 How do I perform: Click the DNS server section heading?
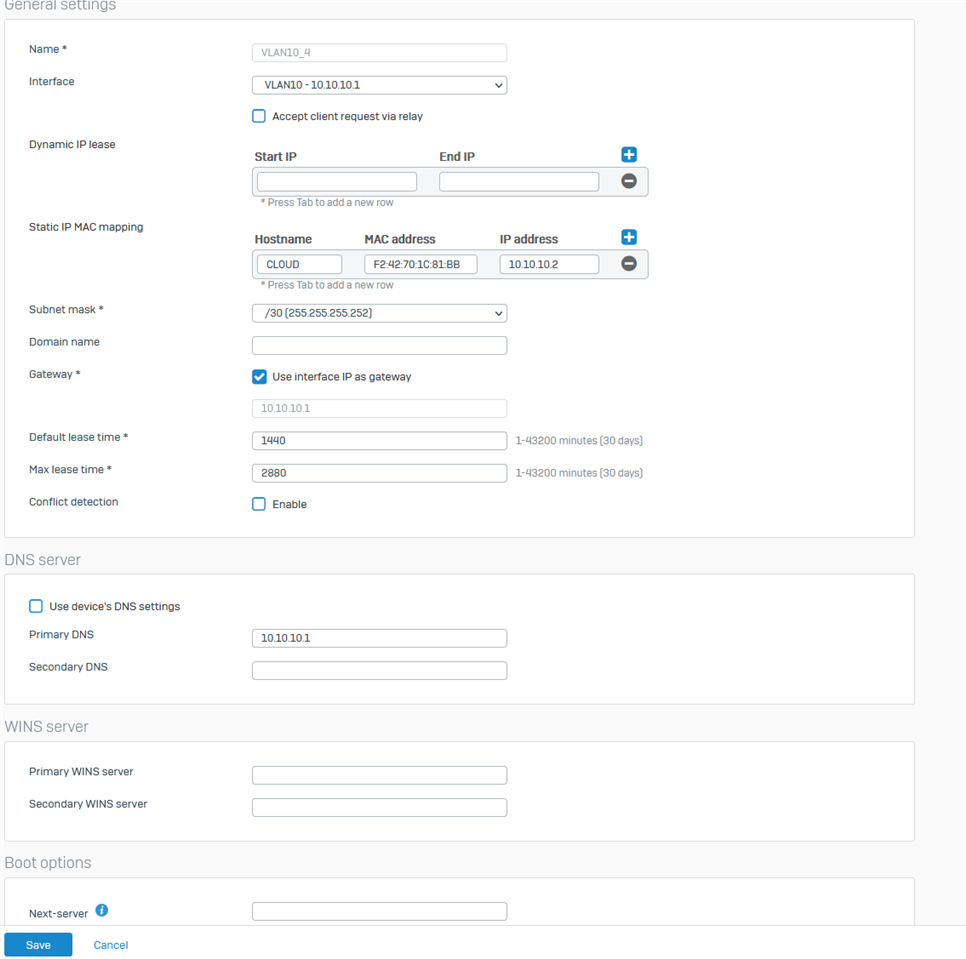[43, 560]
